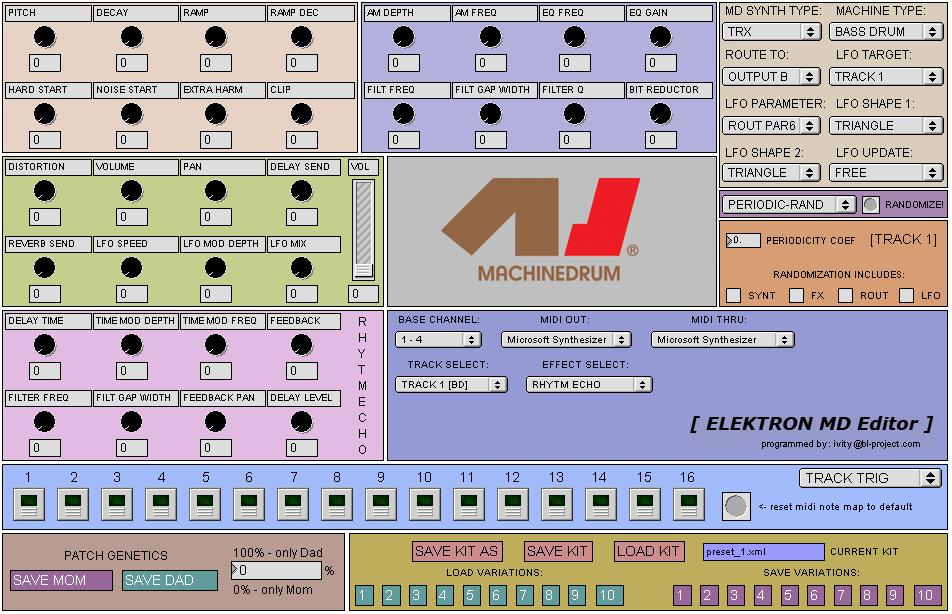
Task: Click the REVERB SEND knob
Action: 44,267
